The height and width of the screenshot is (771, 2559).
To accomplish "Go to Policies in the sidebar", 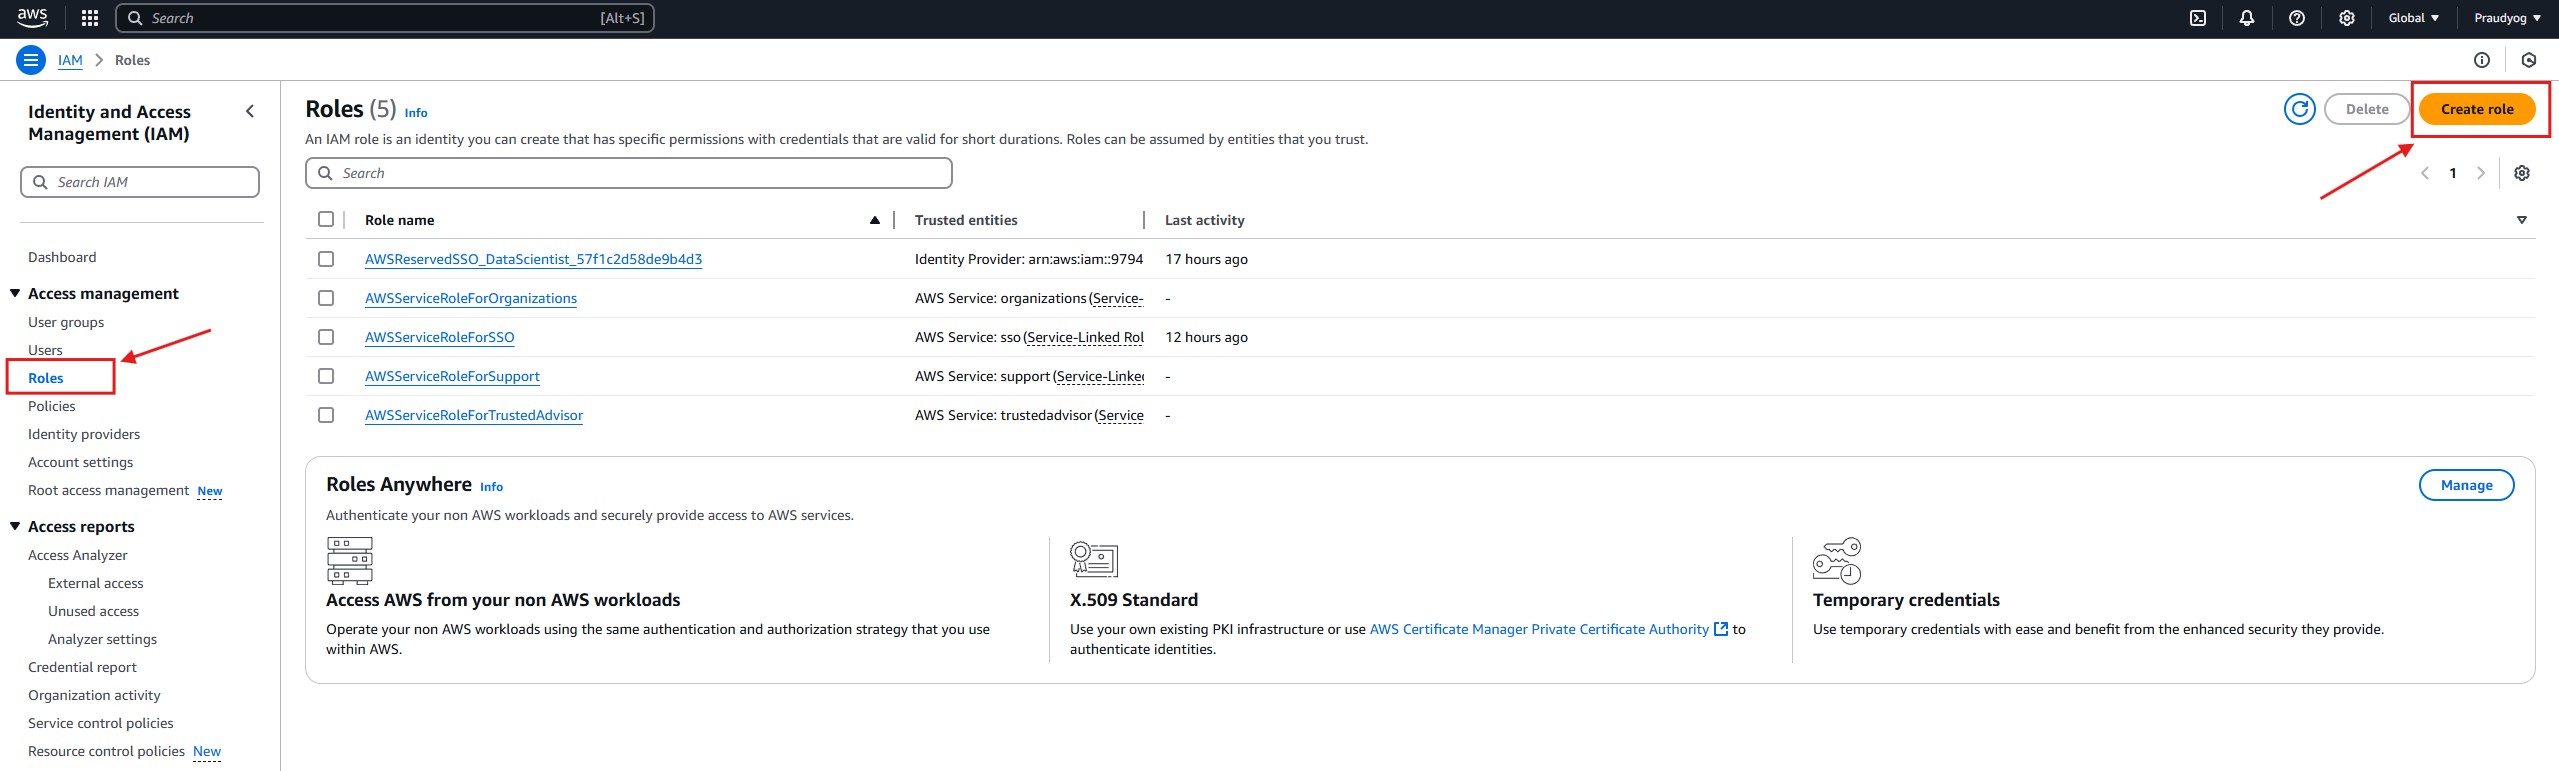I will 52,406.
